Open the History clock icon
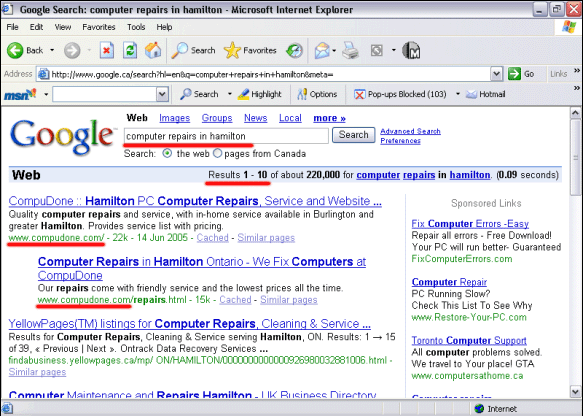Image resolution: width=583 pixels, height=416 pixels. 294,51
